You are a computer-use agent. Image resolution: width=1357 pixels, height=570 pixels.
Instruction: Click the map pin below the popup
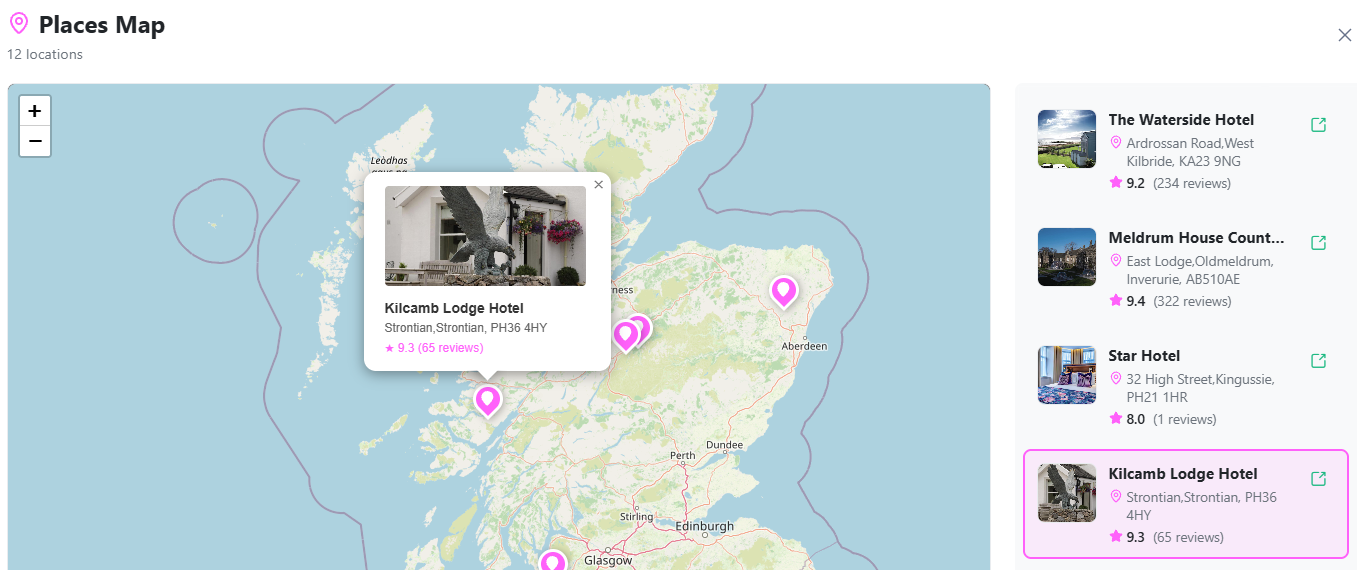pos(487,400)
